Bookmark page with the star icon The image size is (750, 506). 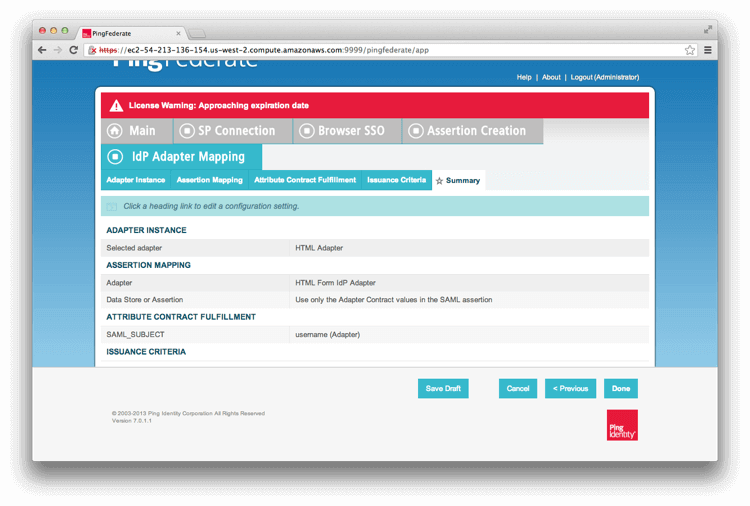tap(690, 50)
